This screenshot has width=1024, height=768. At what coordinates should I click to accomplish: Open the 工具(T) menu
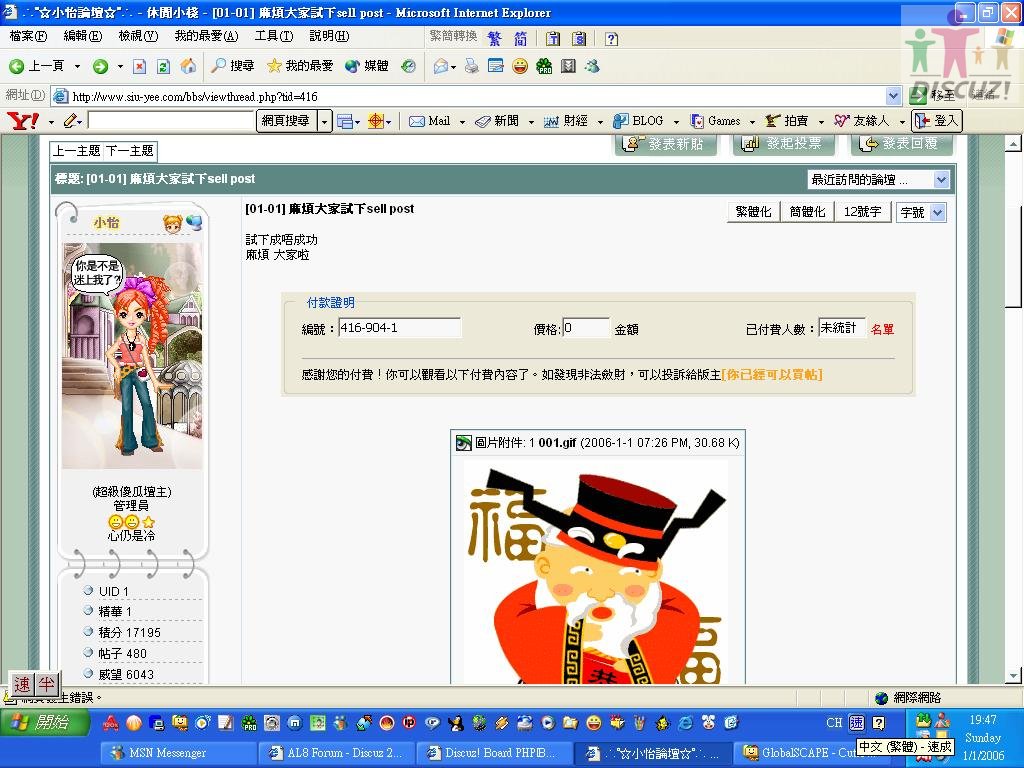[x=274, y=36]
